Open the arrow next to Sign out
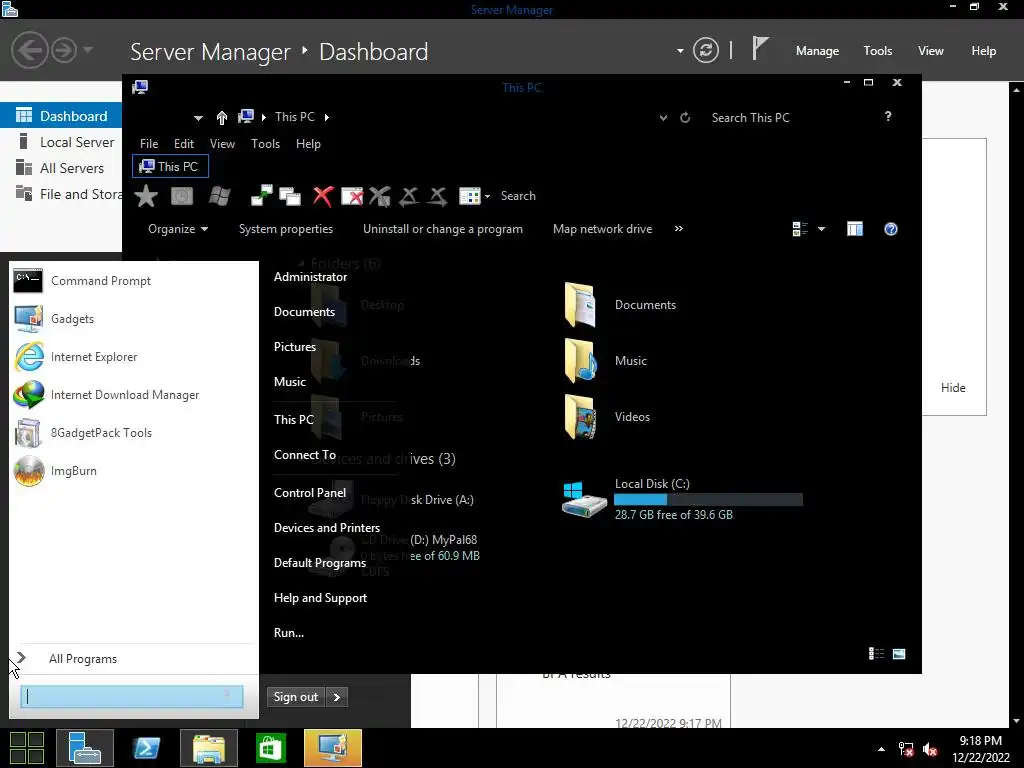Viewport: 1024px width, 768px height. (336, 697)
